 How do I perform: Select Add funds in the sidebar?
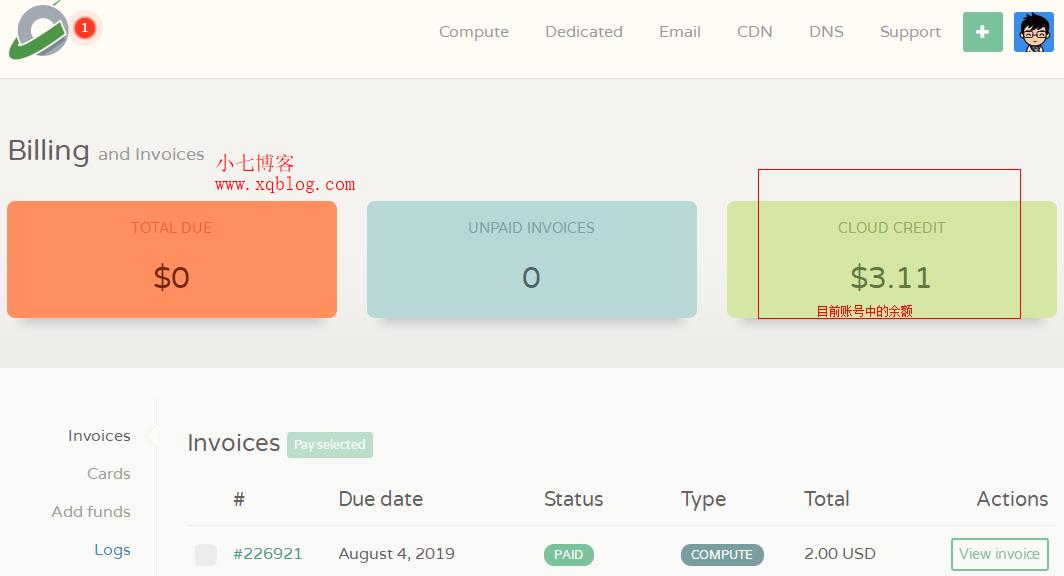tap(91, 512)
